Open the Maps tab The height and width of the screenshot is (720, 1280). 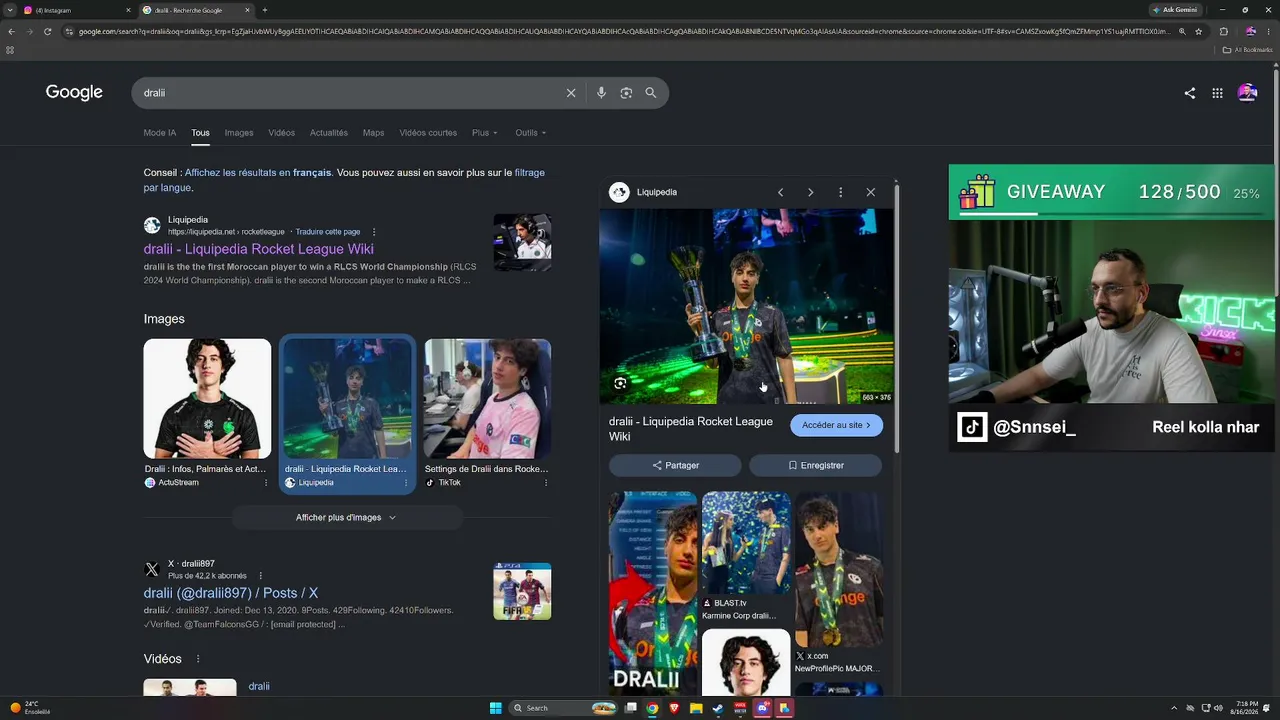(x=373, y=133)
